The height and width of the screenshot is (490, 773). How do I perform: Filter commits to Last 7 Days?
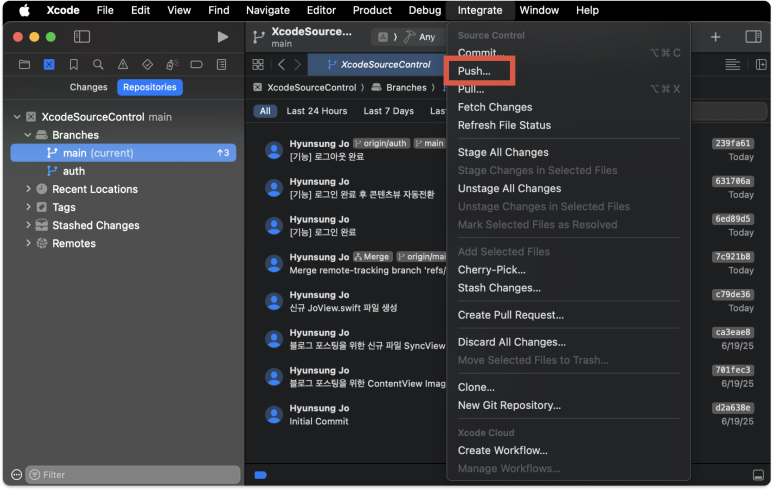coord(388,111)
